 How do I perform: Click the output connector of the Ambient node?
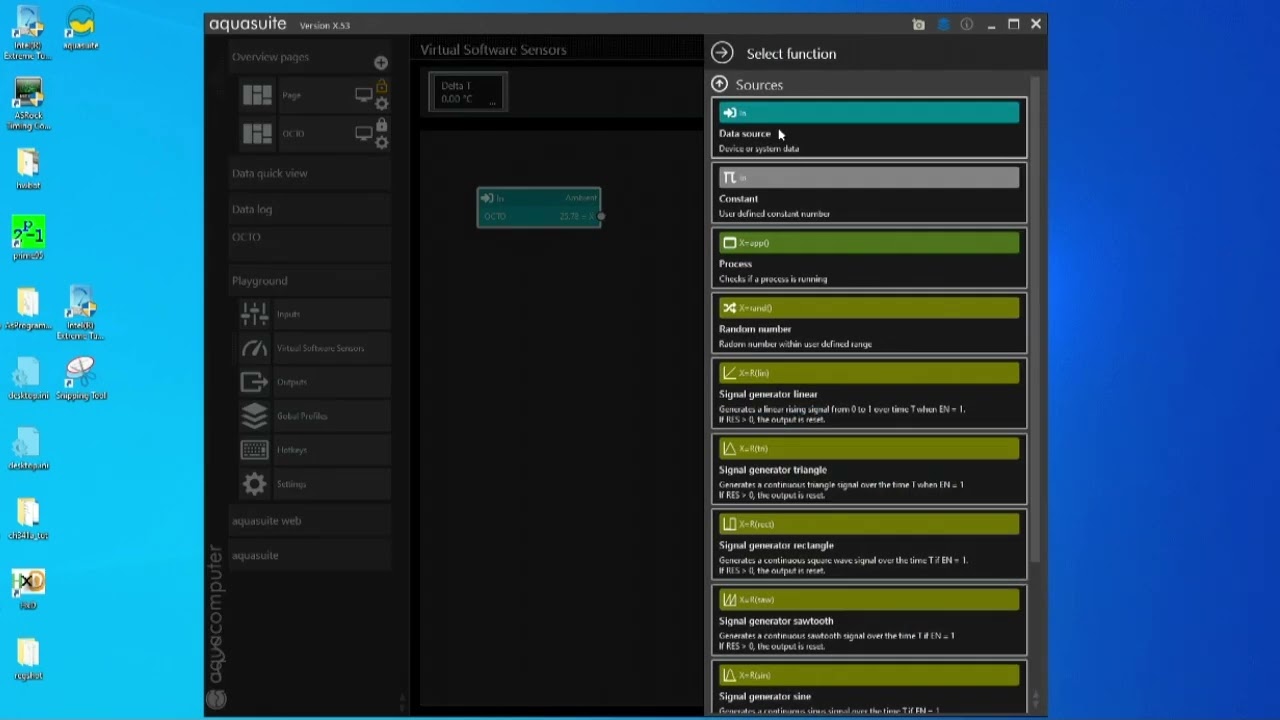tap(601, 216)
